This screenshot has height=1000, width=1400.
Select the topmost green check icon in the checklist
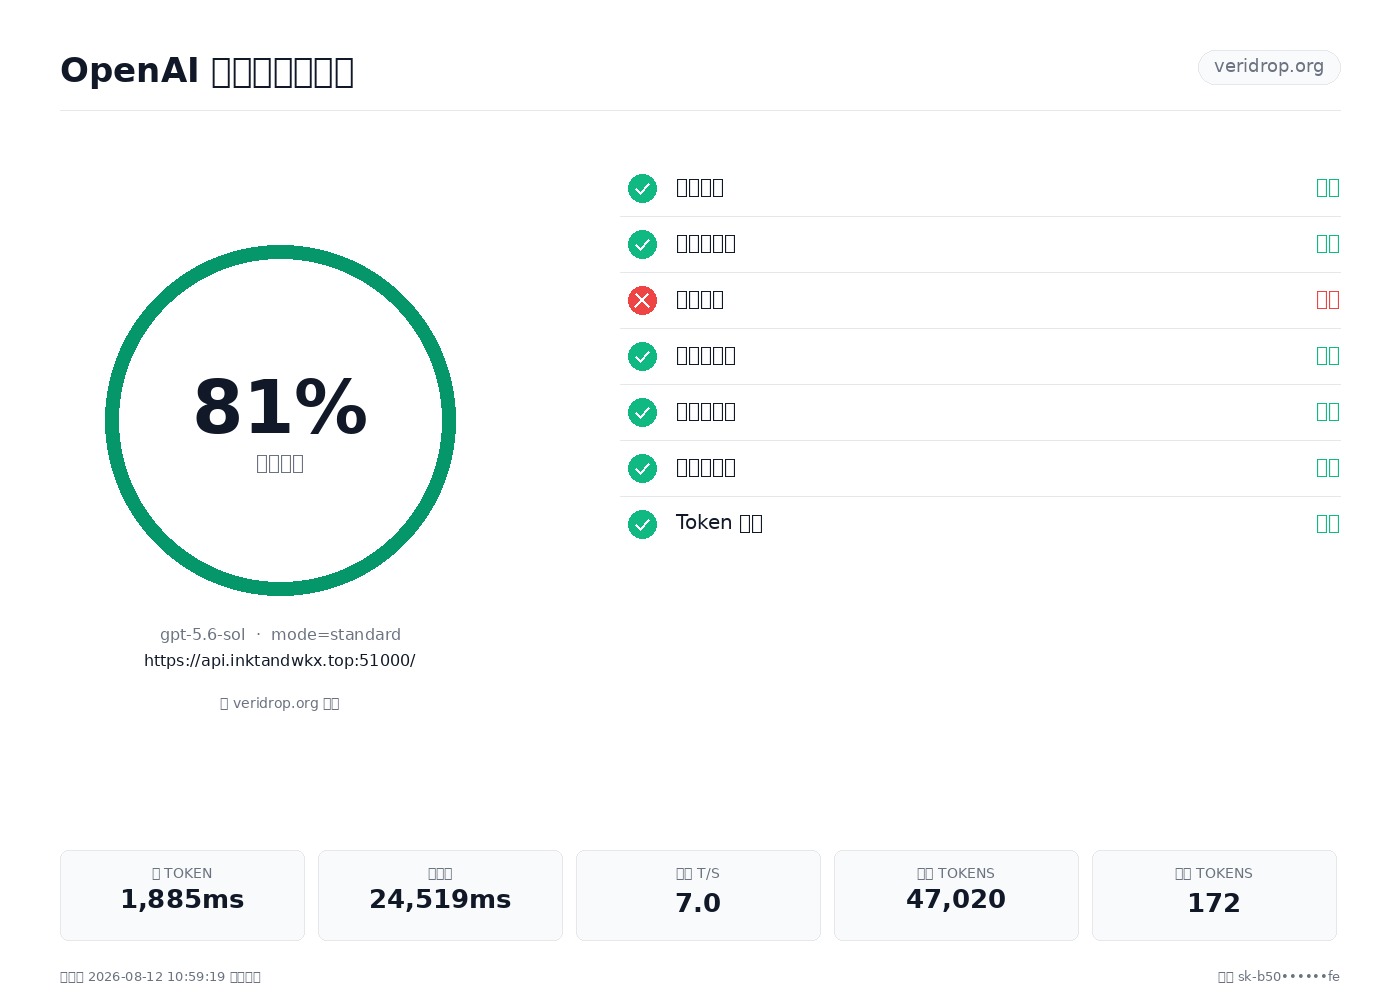642,188
